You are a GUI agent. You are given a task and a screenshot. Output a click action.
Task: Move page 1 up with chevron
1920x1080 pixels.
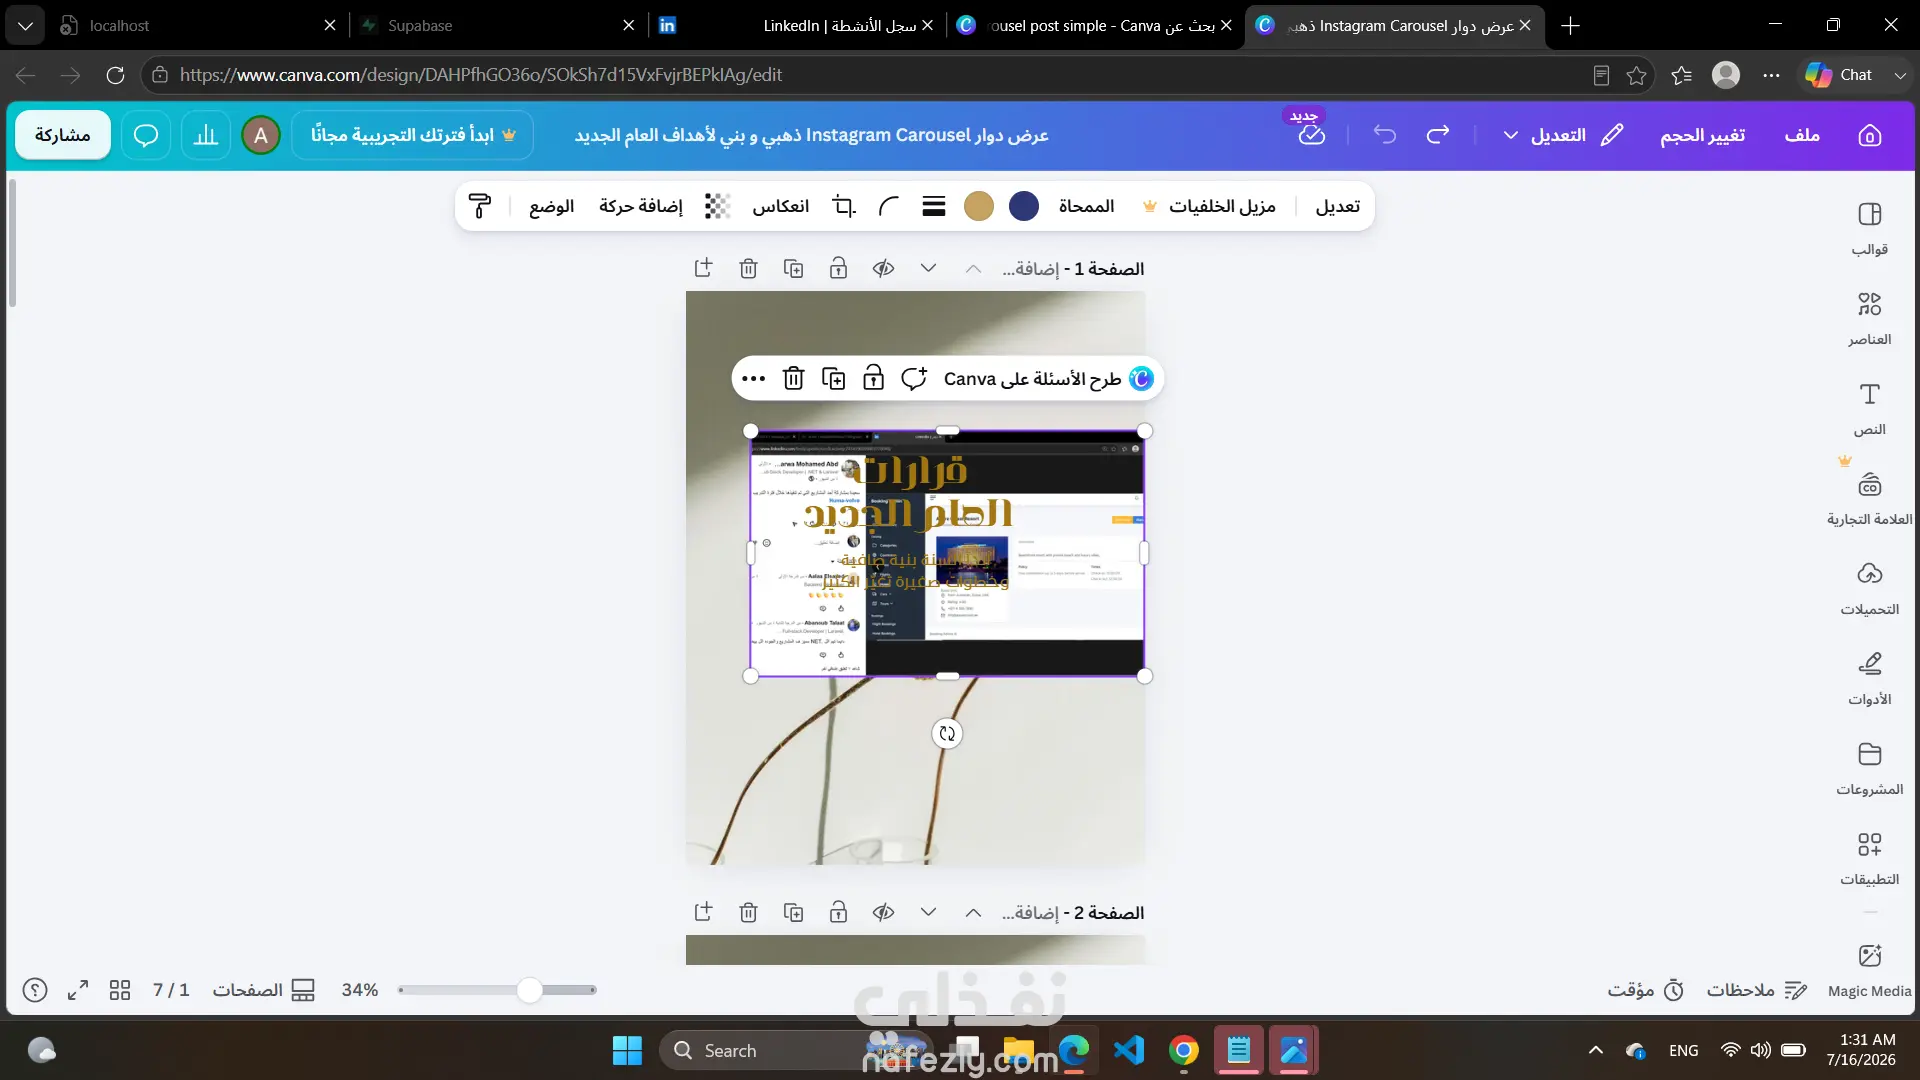[x=973, y=268]
